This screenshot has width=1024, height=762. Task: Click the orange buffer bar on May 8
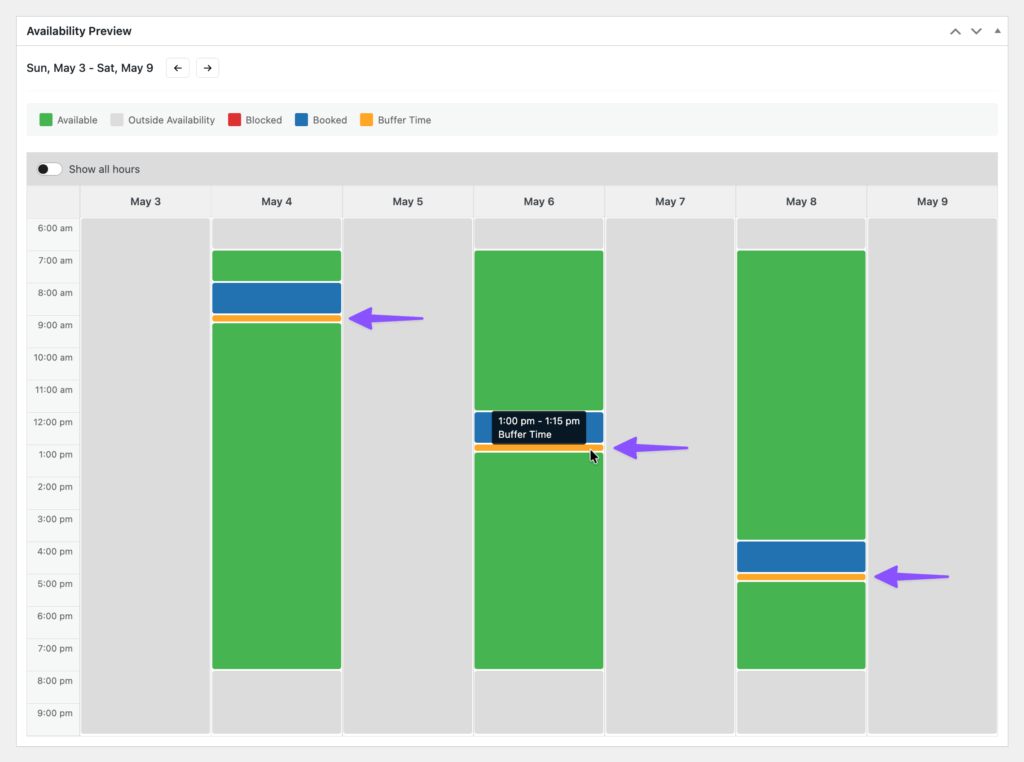point(800,577)
